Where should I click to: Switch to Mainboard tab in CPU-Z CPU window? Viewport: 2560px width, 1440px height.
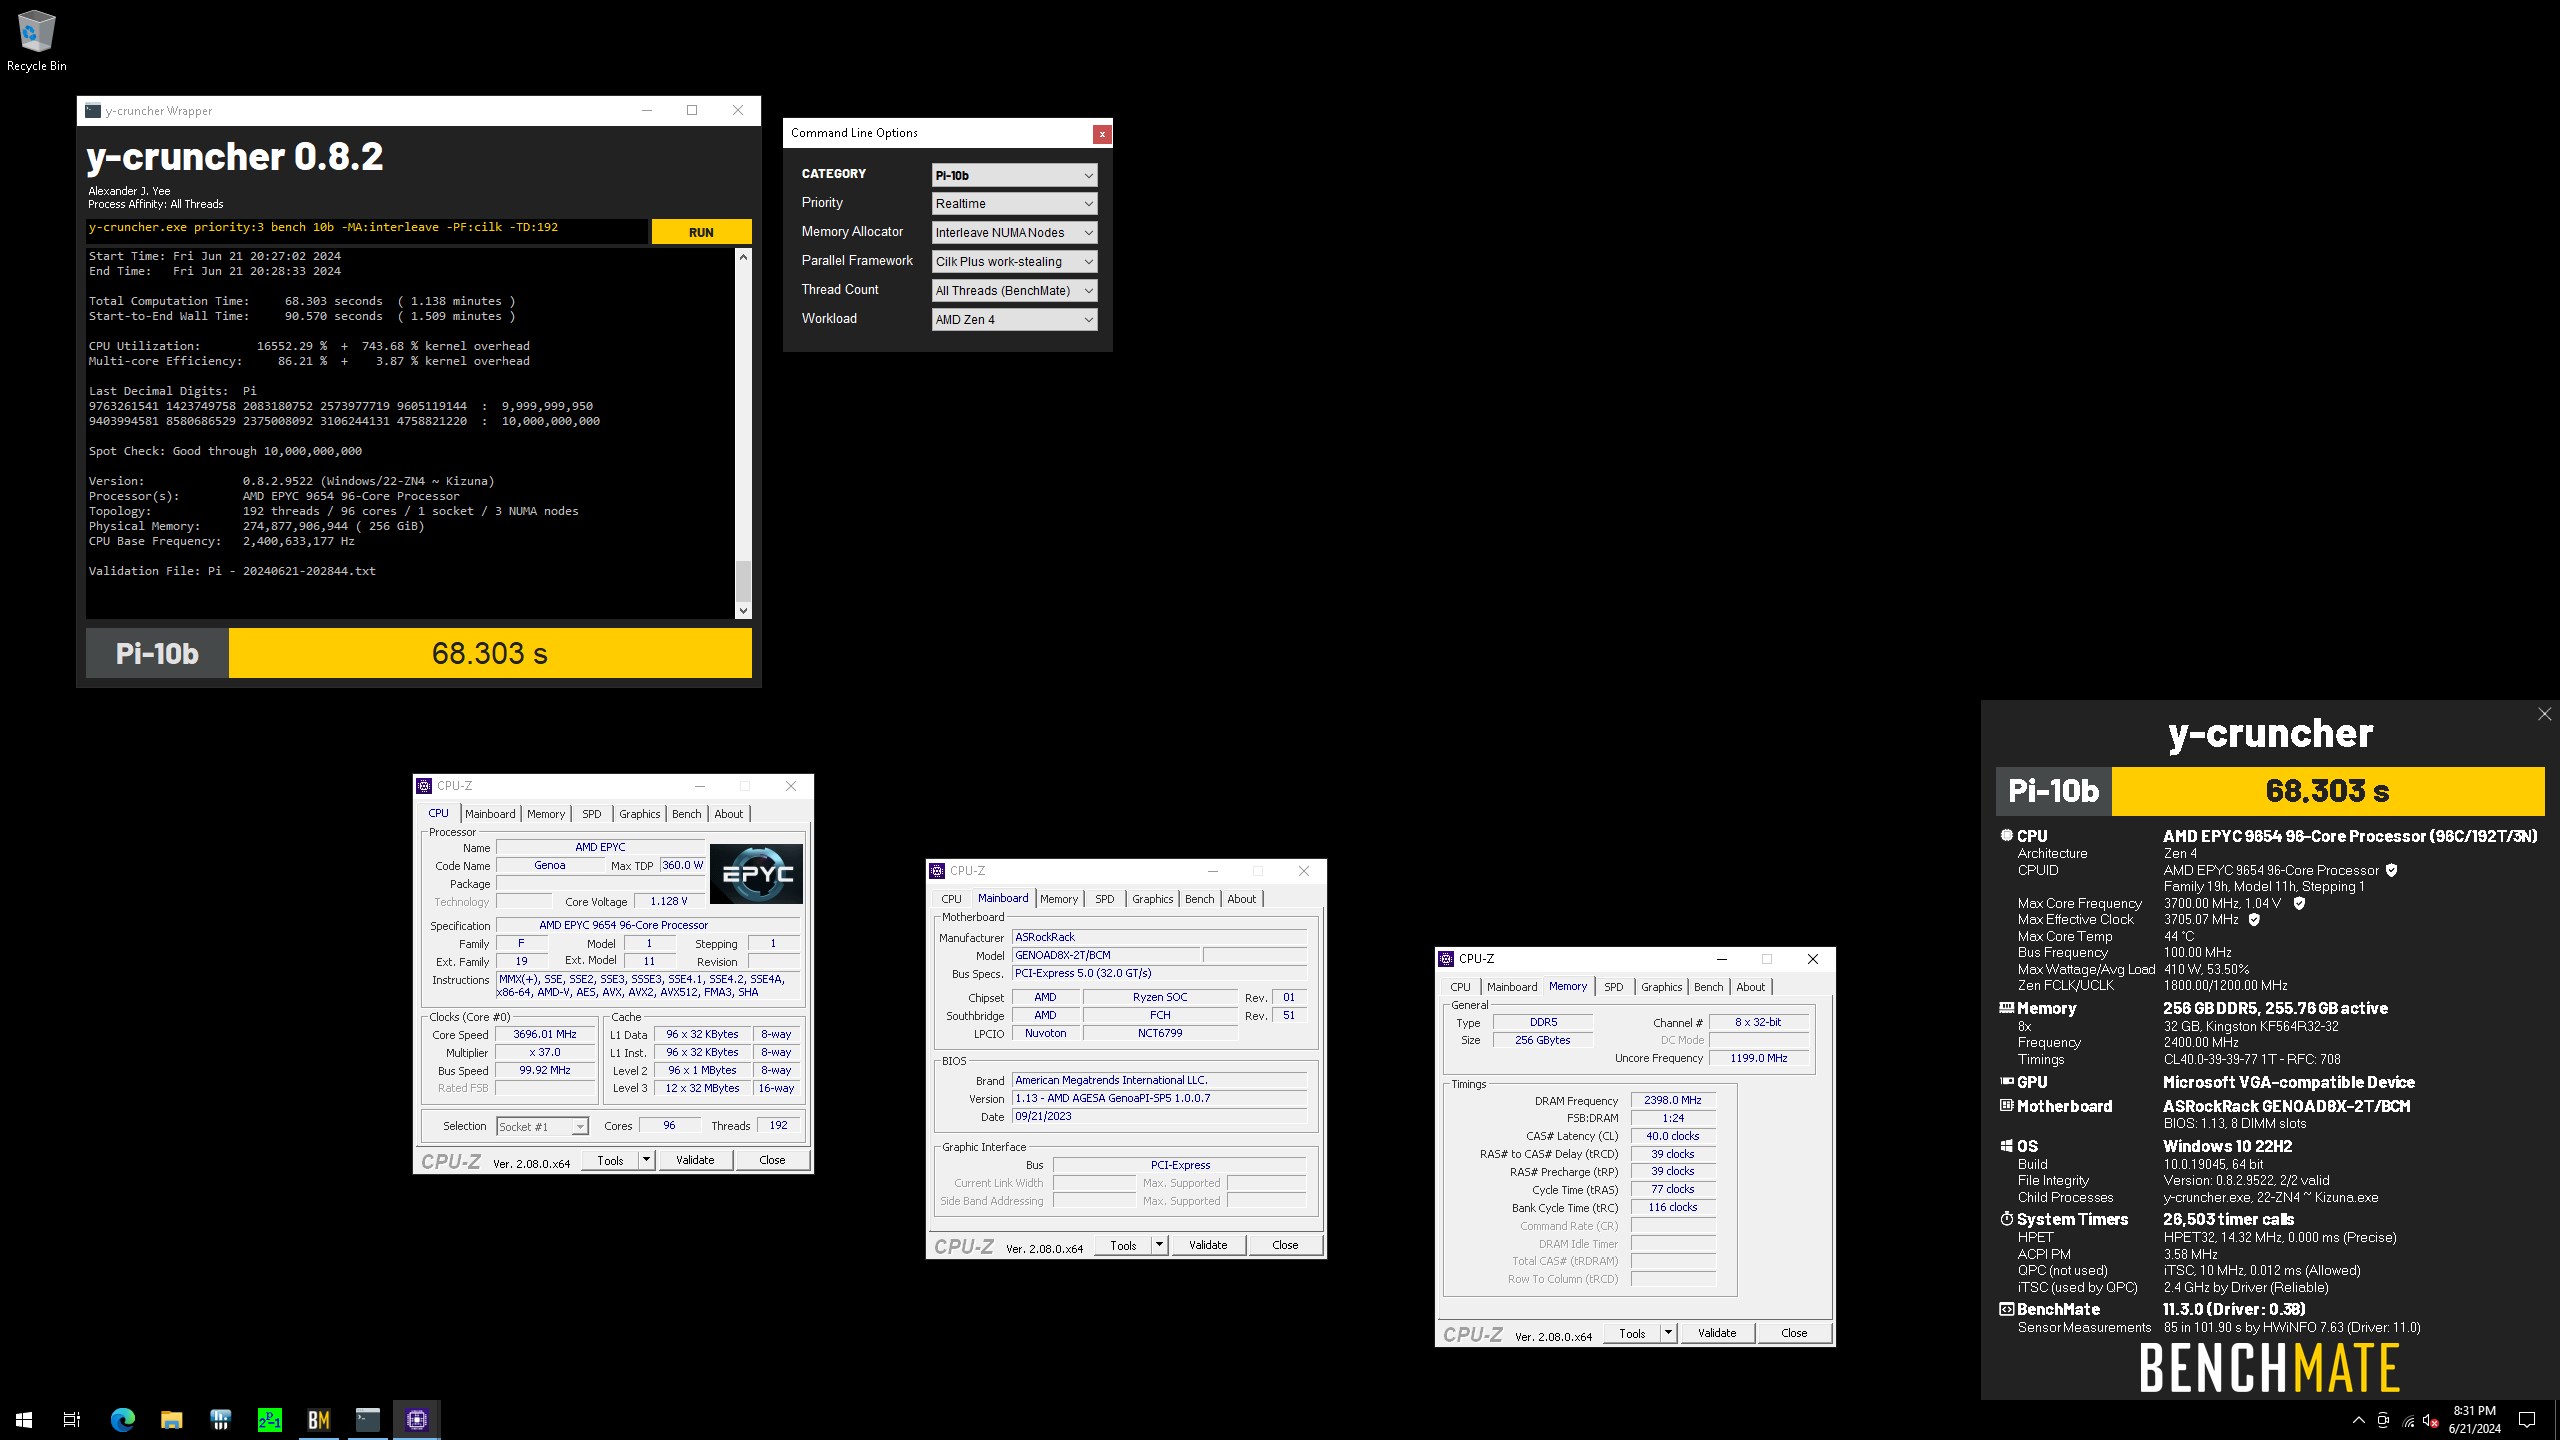[x=490, y=814]
